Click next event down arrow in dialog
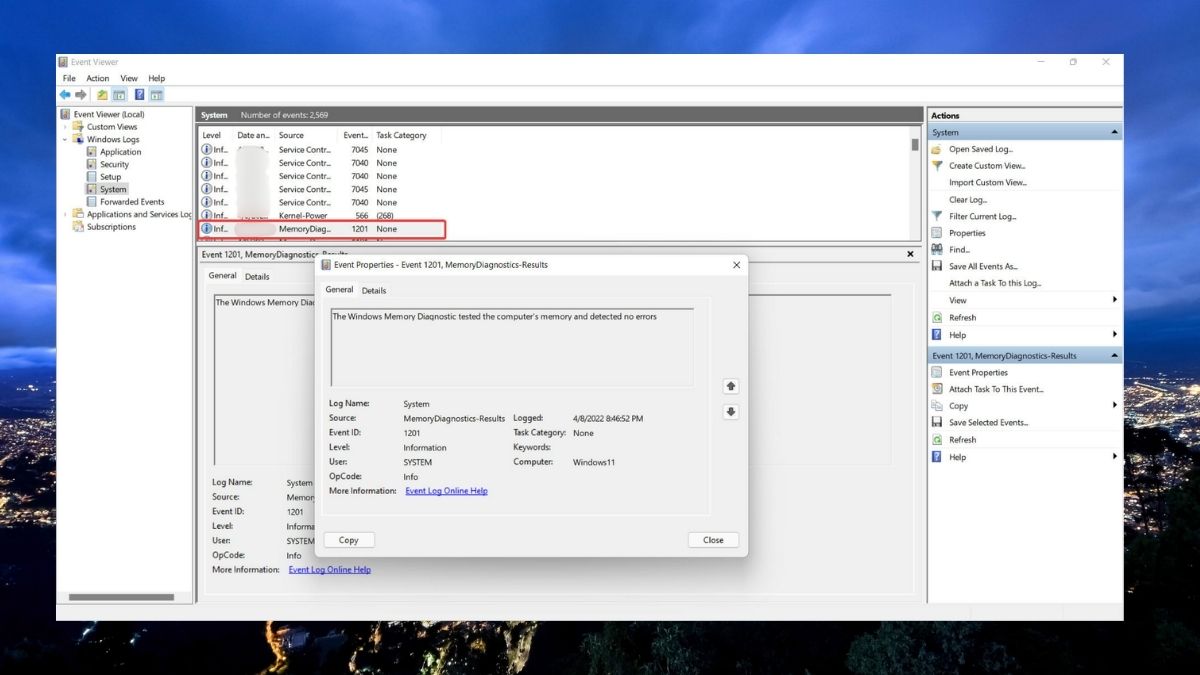The image size is (1200, 675). coord(731,412)
